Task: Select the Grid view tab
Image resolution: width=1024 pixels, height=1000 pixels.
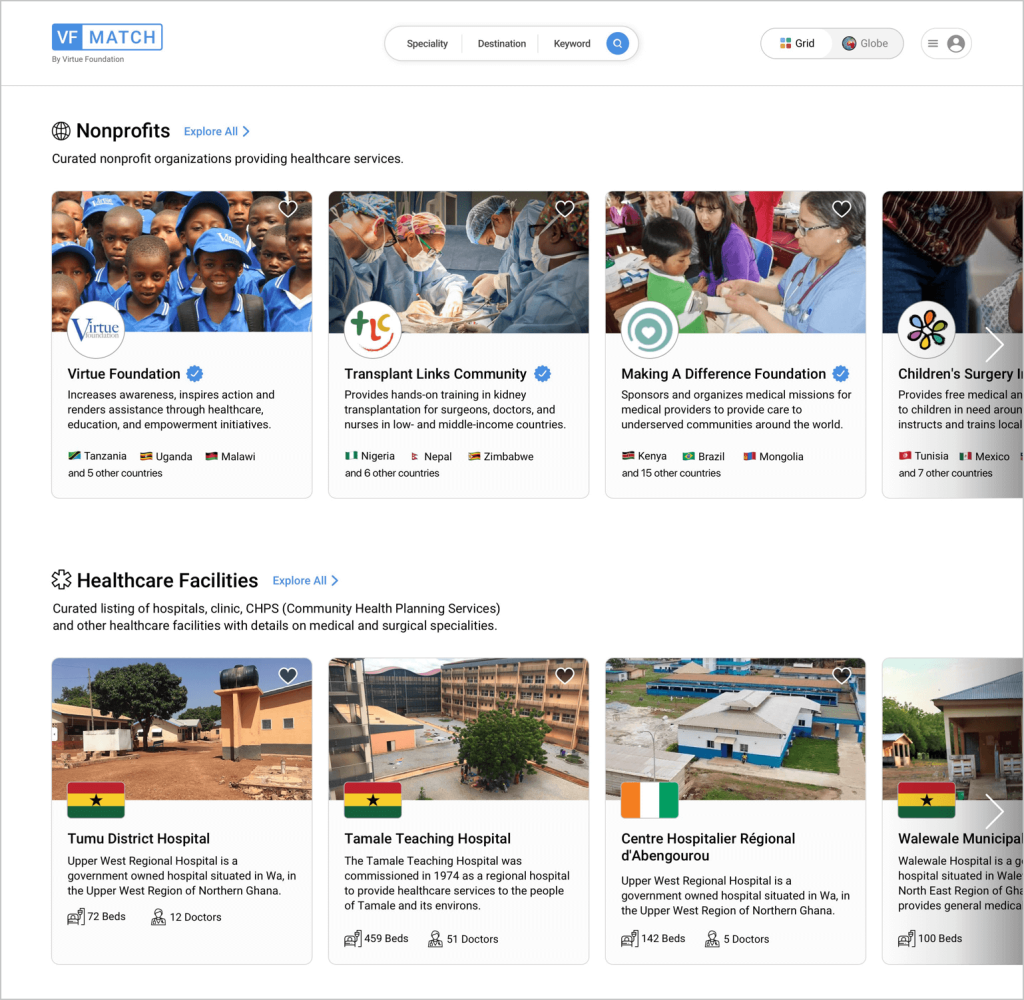Action: 797,44
